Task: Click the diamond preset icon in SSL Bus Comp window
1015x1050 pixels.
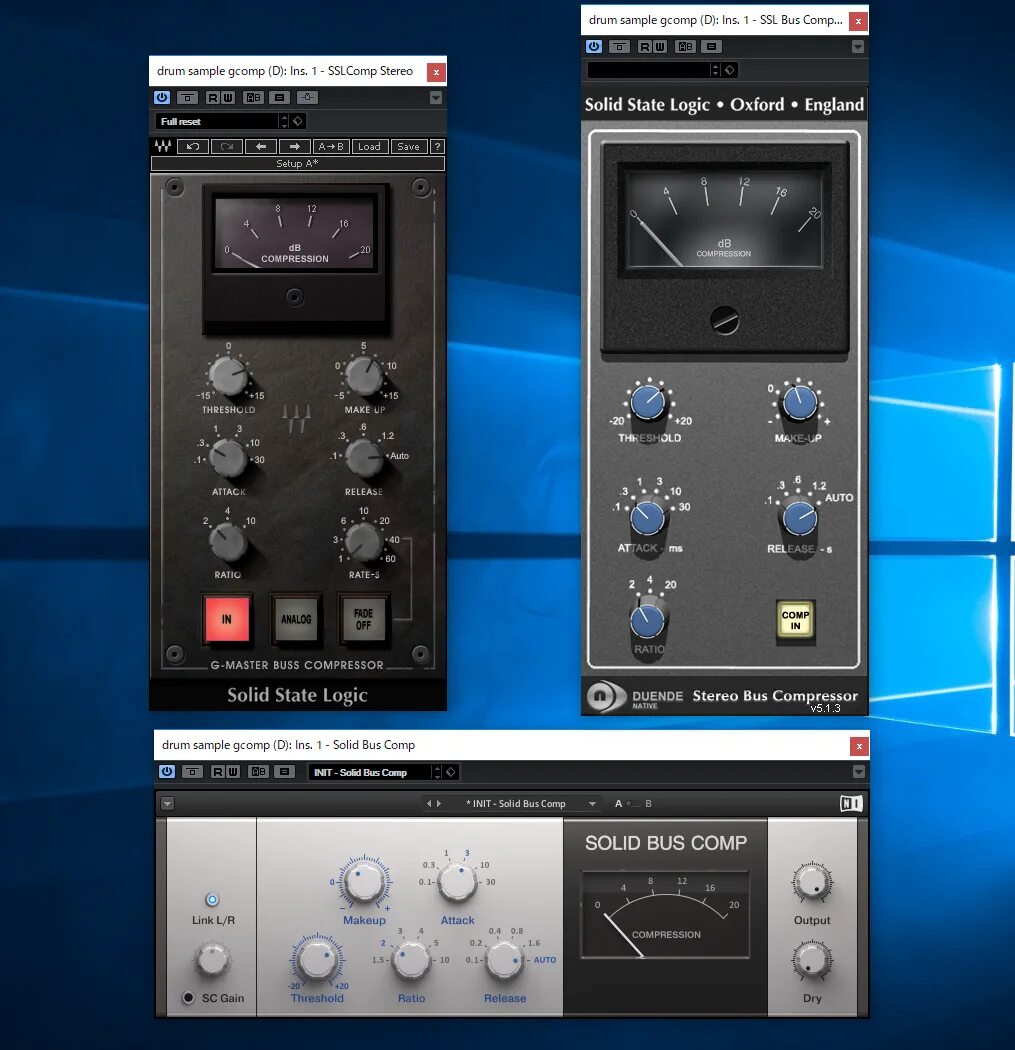Action: (730, 70)
